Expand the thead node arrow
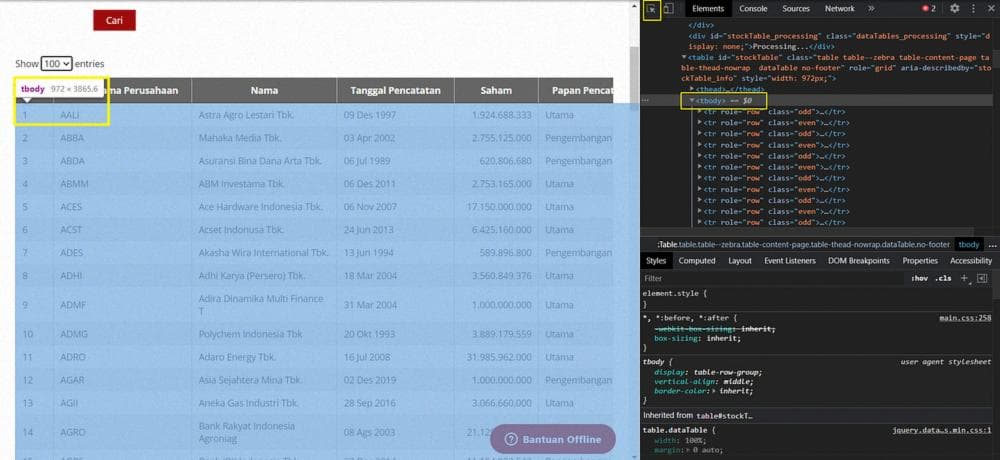Image resolution: width=1000 pixels, height=460 pixels. pos(692,89)
